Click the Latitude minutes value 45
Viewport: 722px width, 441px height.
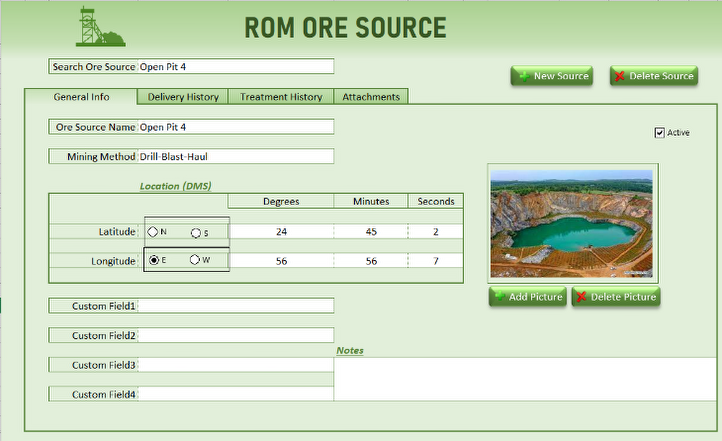coord(371,232)
